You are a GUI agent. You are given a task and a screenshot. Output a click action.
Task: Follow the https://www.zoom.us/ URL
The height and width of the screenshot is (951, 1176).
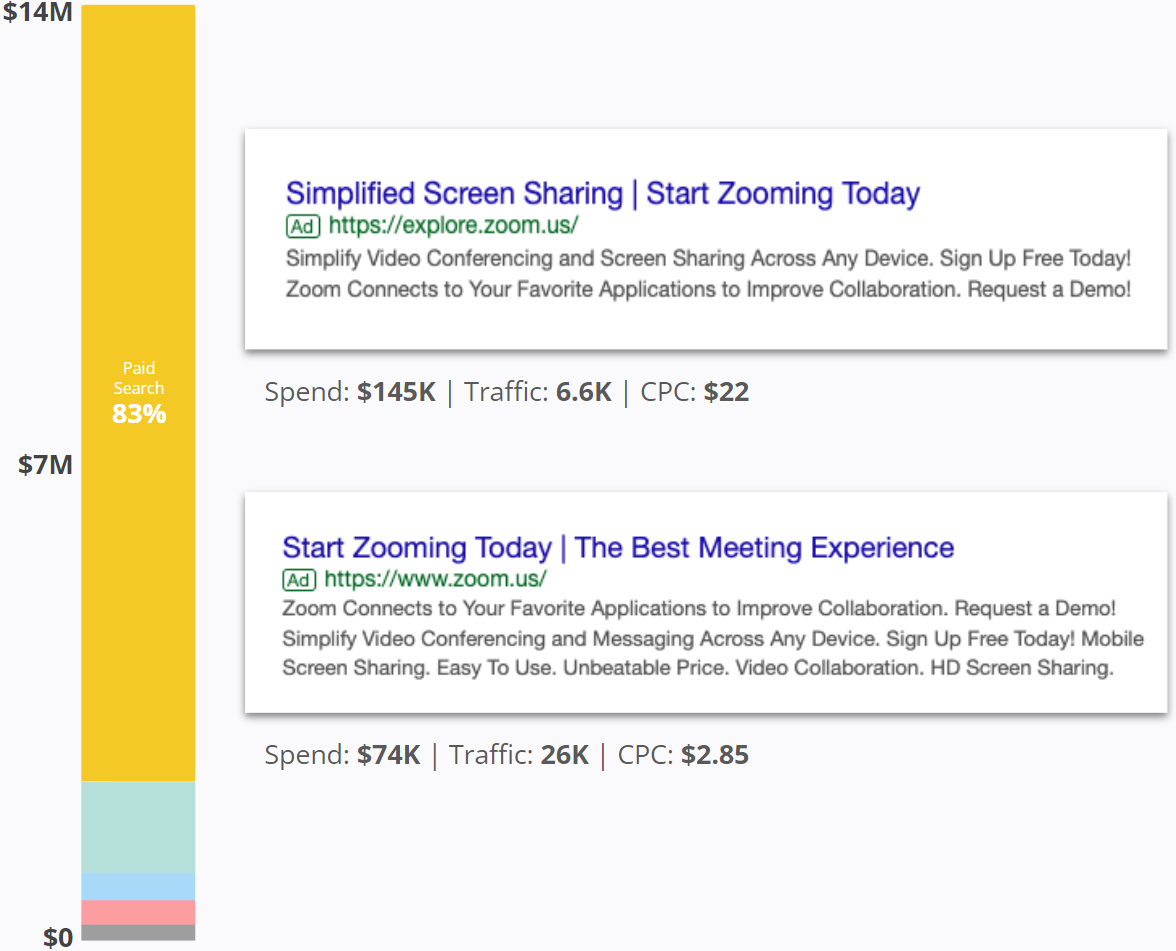click(x=435, y=579)
